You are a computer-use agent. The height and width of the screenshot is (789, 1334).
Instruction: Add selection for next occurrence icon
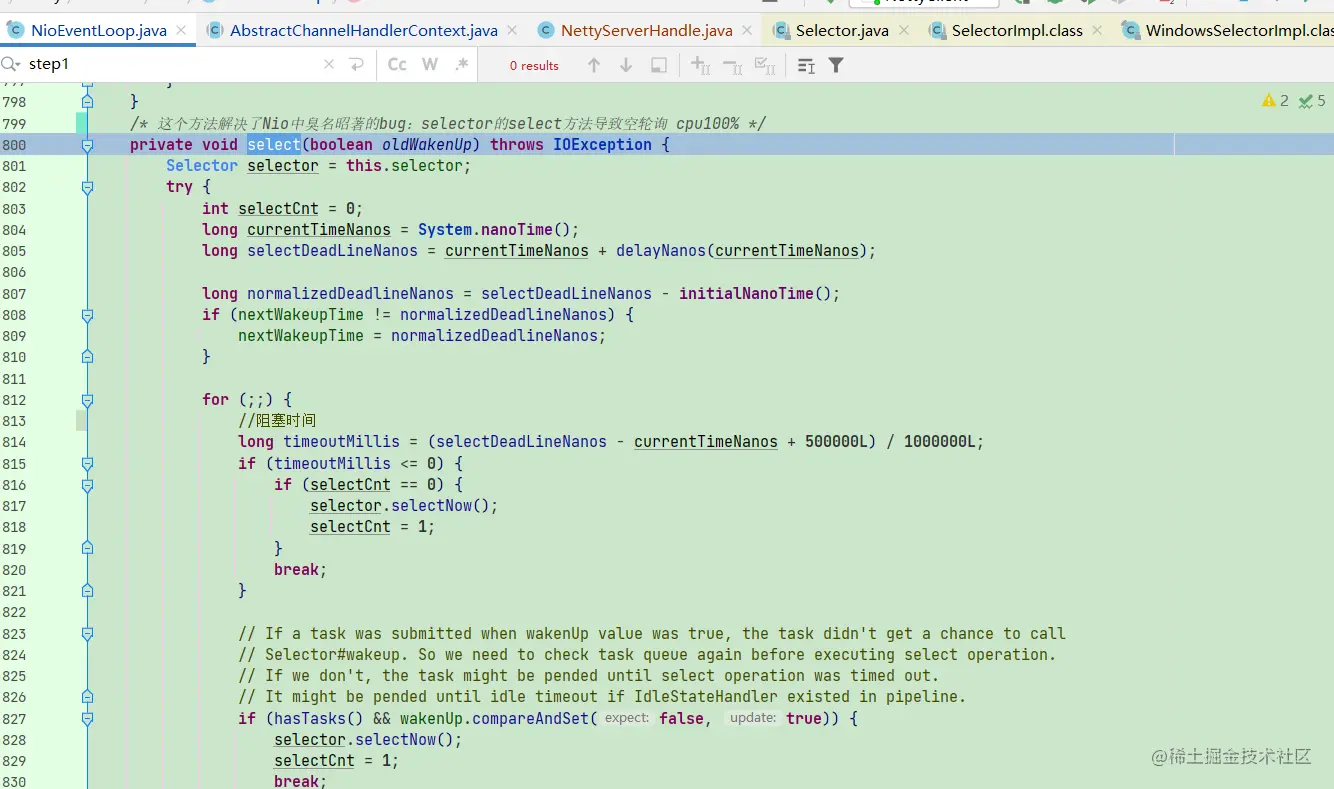coord(701,65)
